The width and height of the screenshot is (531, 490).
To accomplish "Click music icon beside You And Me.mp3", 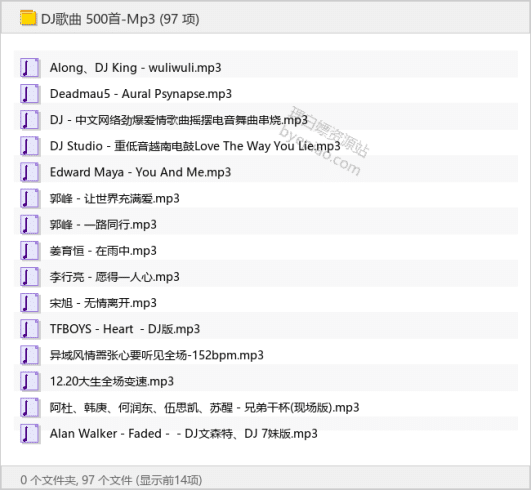I will coord(29,172).
